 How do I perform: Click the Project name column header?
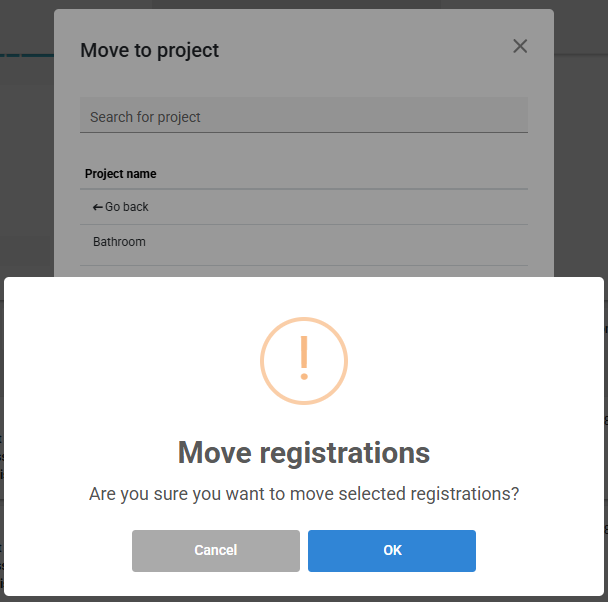[121, 174]
